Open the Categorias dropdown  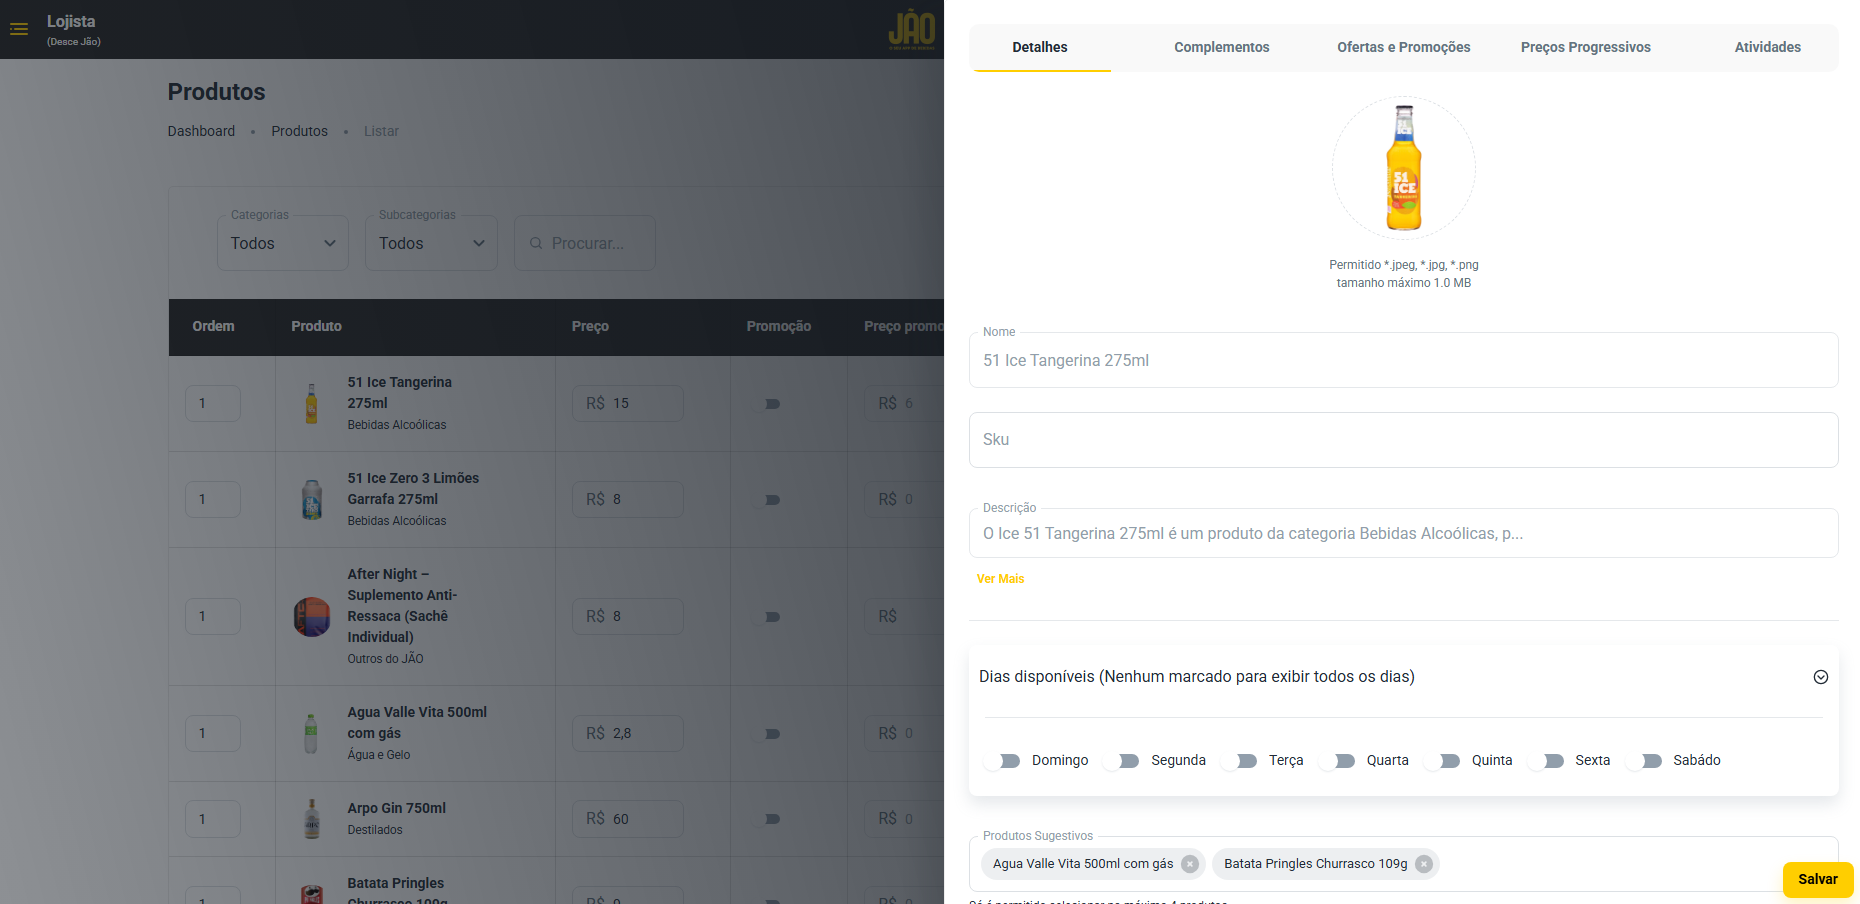click(x=283, y=243)
